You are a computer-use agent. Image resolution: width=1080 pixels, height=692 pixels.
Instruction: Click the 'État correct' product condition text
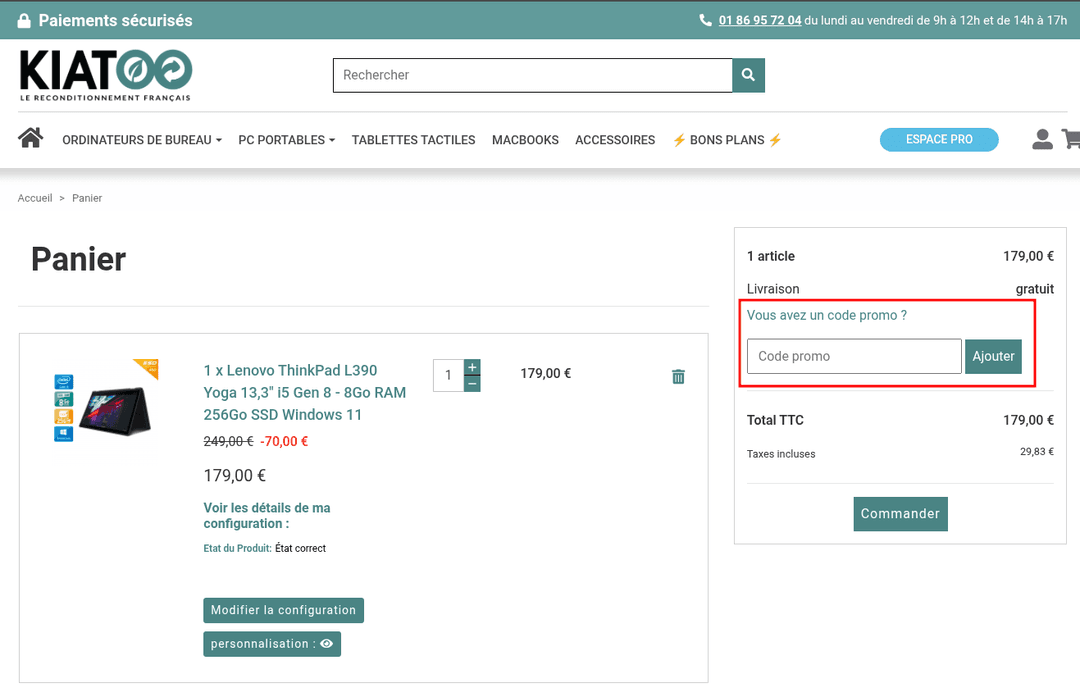point(300,548)
